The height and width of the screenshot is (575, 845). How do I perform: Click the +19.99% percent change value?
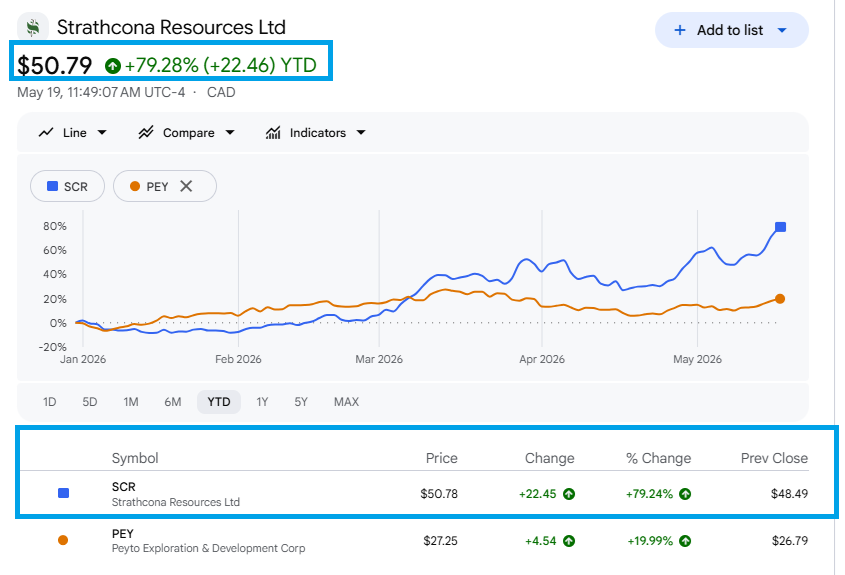tap(650, 541)
